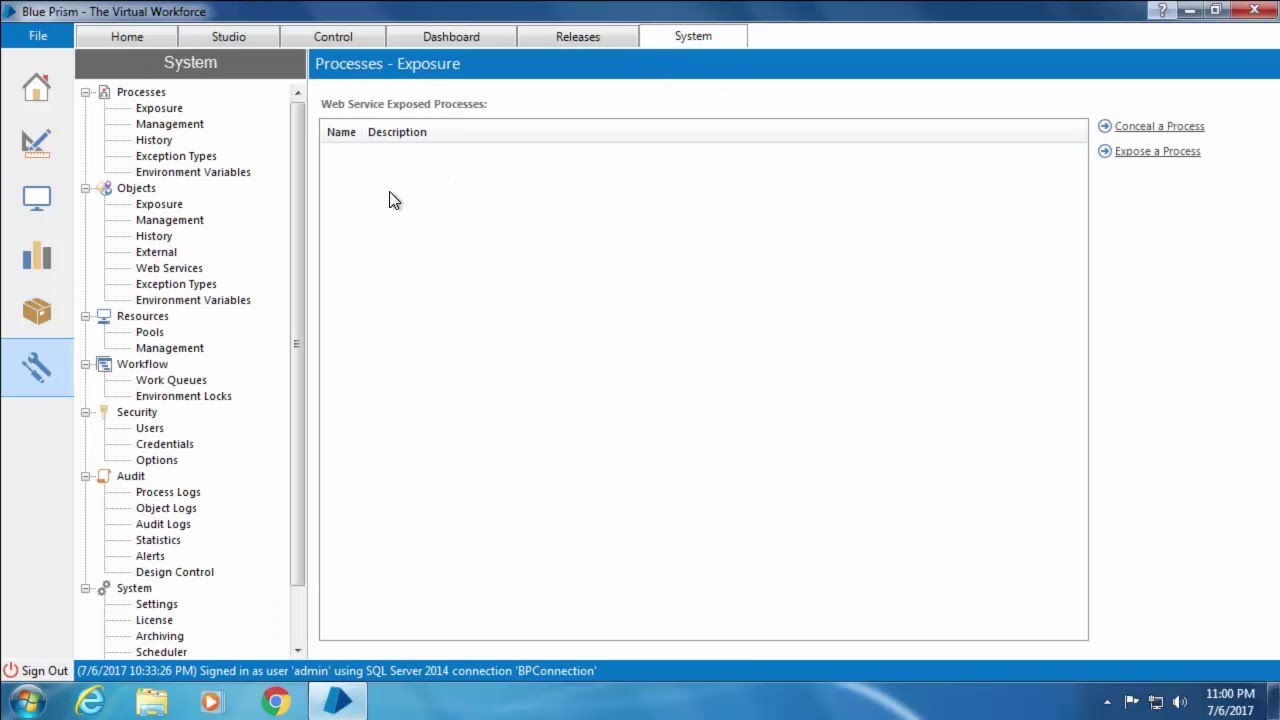Collapse the Resources tree node
Viewport: 1280px width, 720px height.
[86, 316]
